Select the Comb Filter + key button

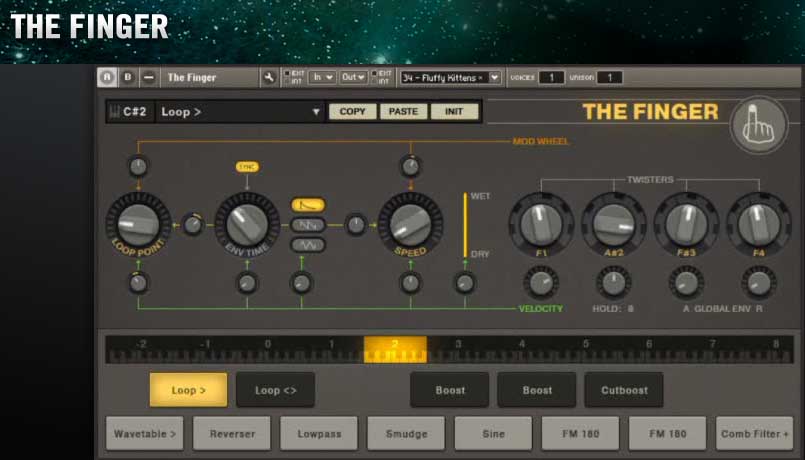pos(755,434)
